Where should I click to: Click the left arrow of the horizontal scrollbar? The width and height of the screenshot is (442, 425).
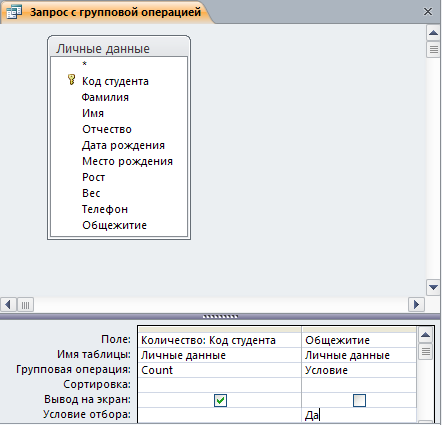tap(8, 305)
